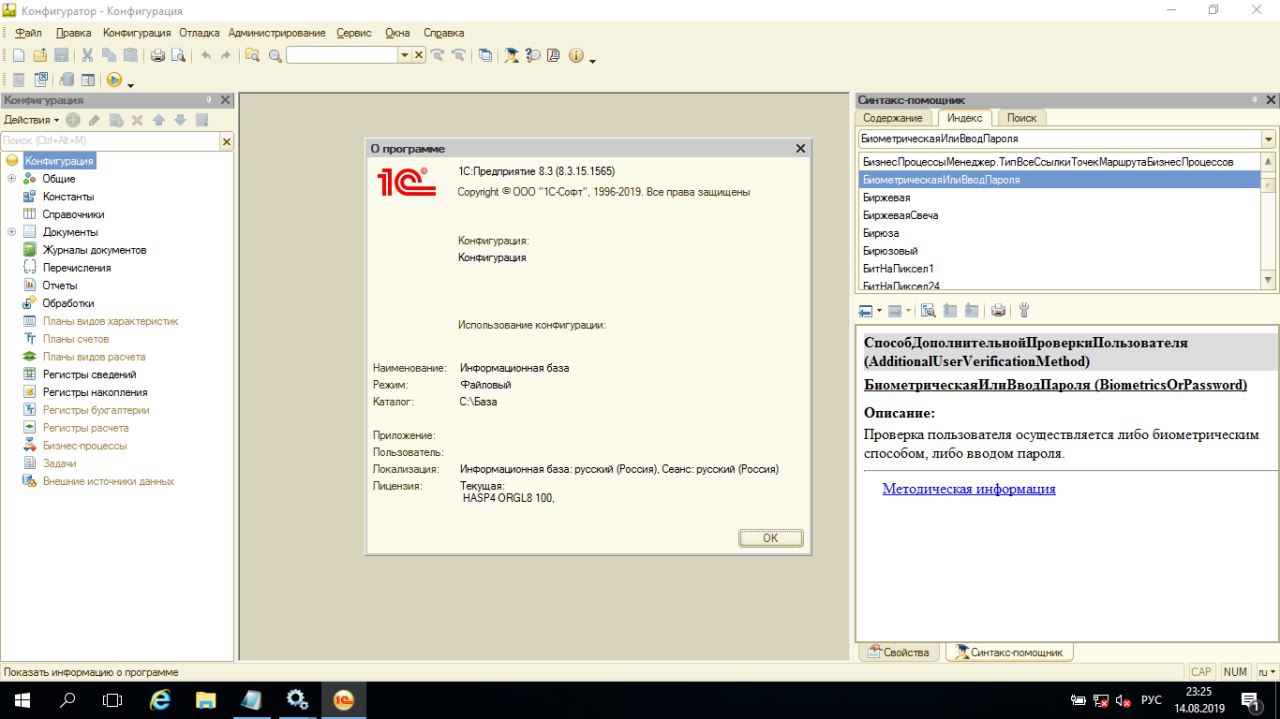Open the Отладка menu
Viewport: 1280px width, 719px height.
click(200, 33)
